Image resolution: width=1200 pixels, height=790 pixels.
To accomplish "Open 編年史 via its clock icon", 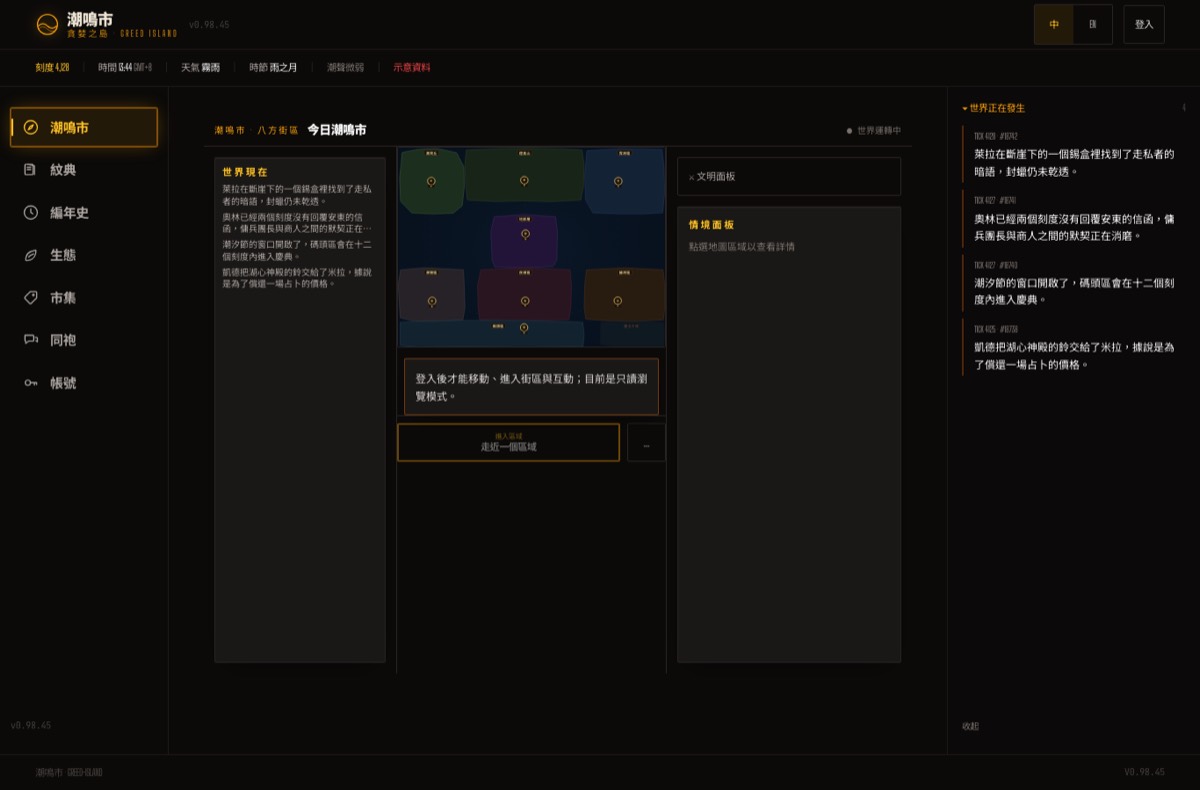I will click(30, 212).
